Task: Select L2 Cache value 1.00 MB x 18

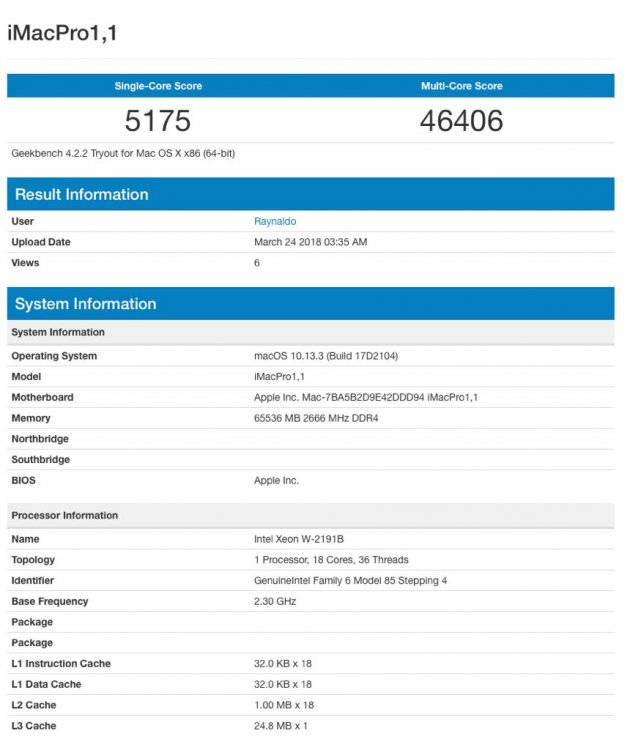Action: [284, 705]
